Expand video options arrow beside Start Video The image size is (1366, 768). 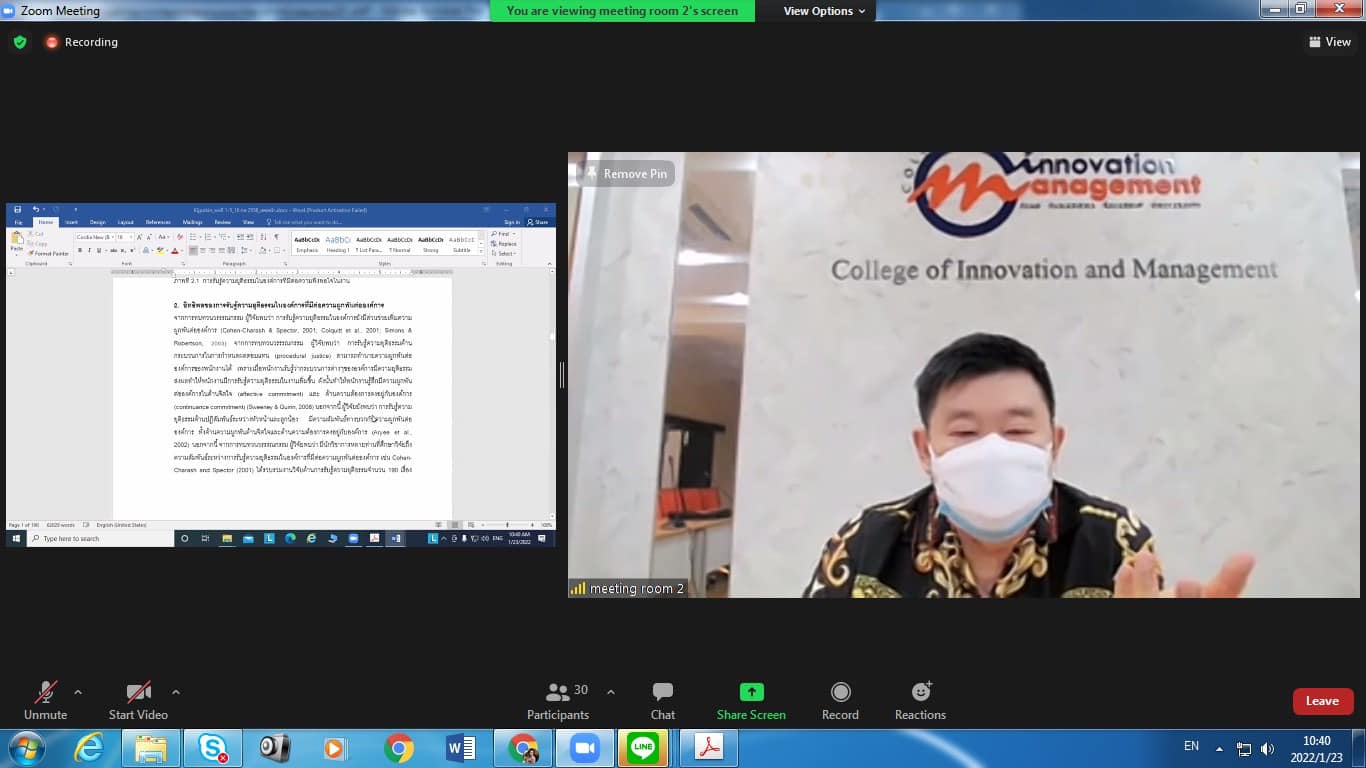click(176, 692)
